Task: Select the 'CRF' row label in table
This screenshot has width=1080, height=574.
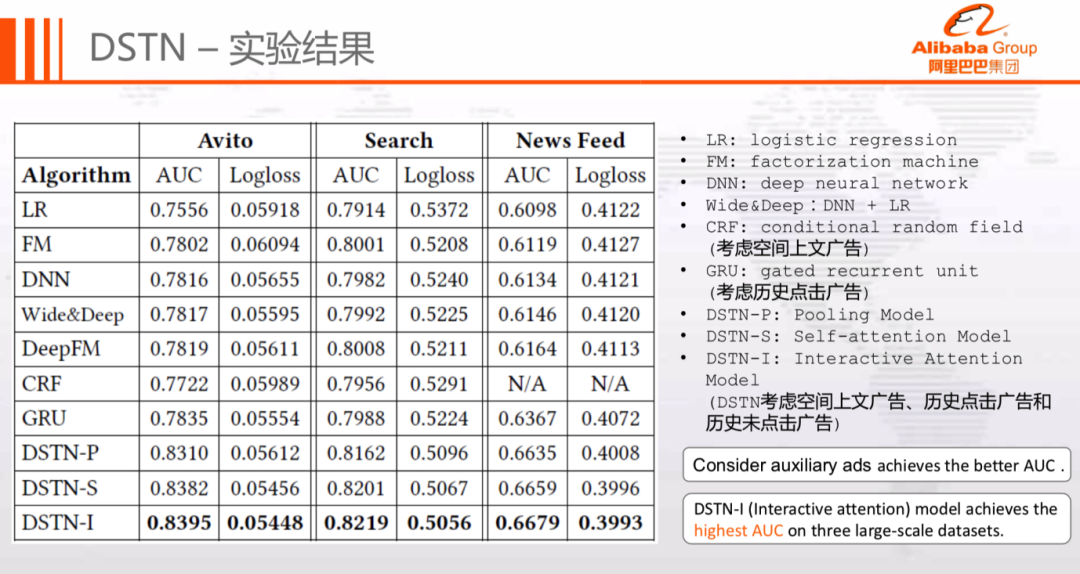Action: point(41,383)
